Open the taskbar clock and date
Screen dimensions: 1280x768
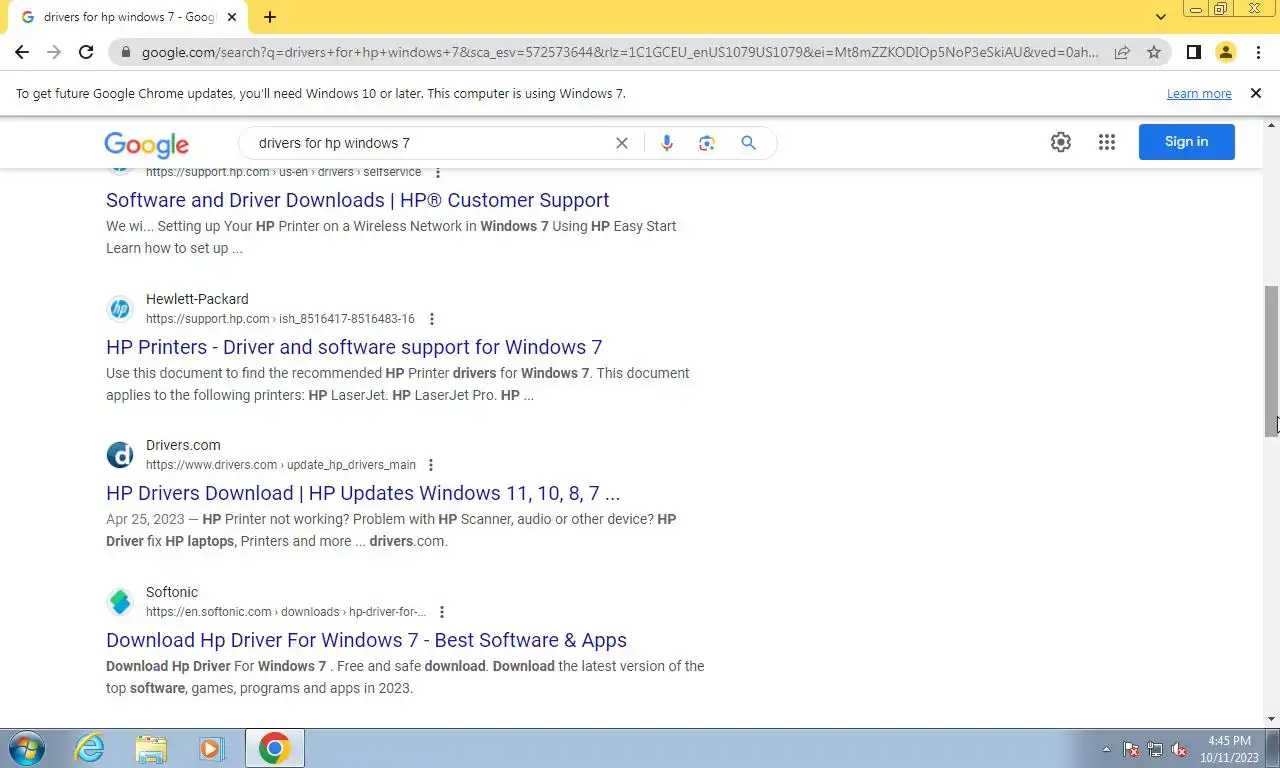(1230, 749)
